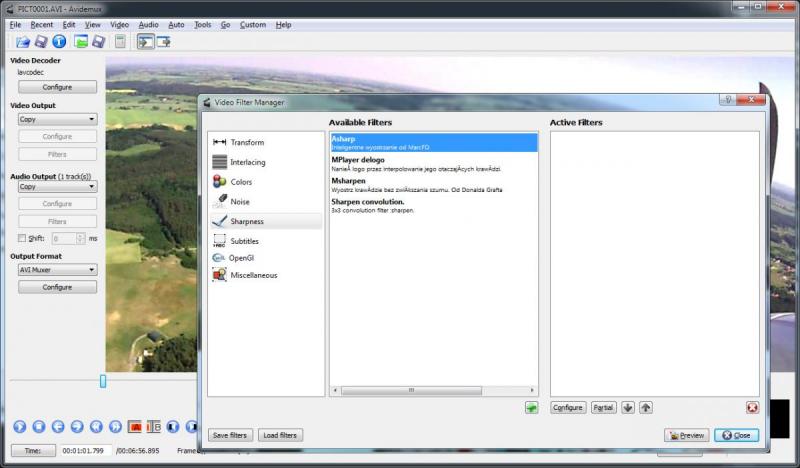Click the red Remove filter icon
The height and width of the screenshot is (468, 800).
[x=752, y=408]
